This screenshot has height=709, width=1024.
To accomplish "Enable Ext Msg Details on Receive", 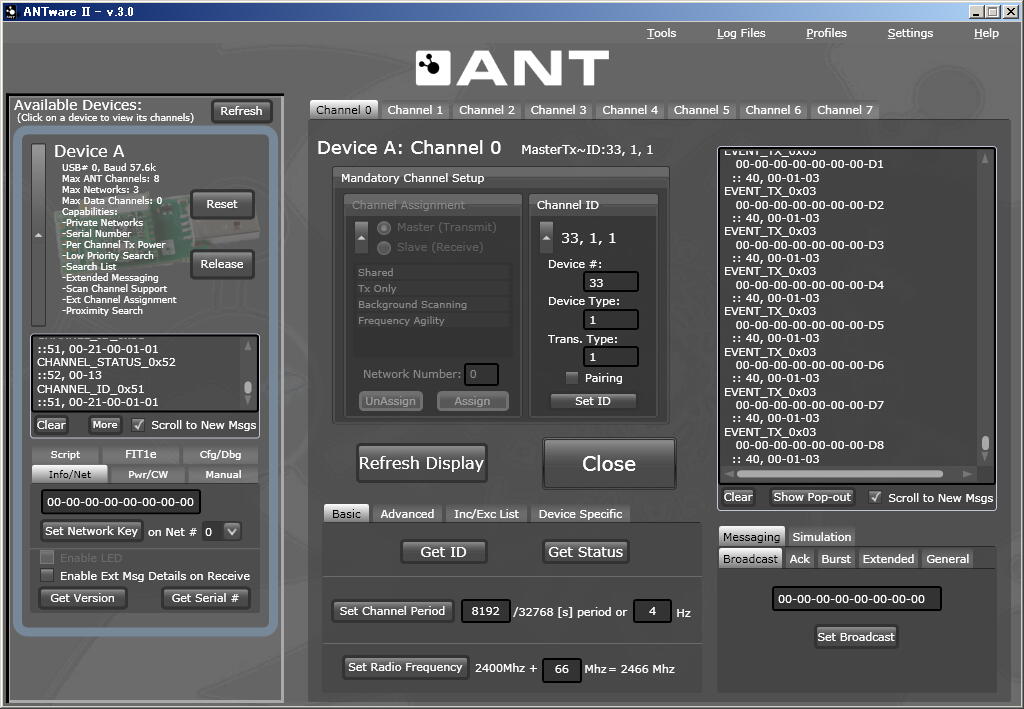I will click(47, 576).
